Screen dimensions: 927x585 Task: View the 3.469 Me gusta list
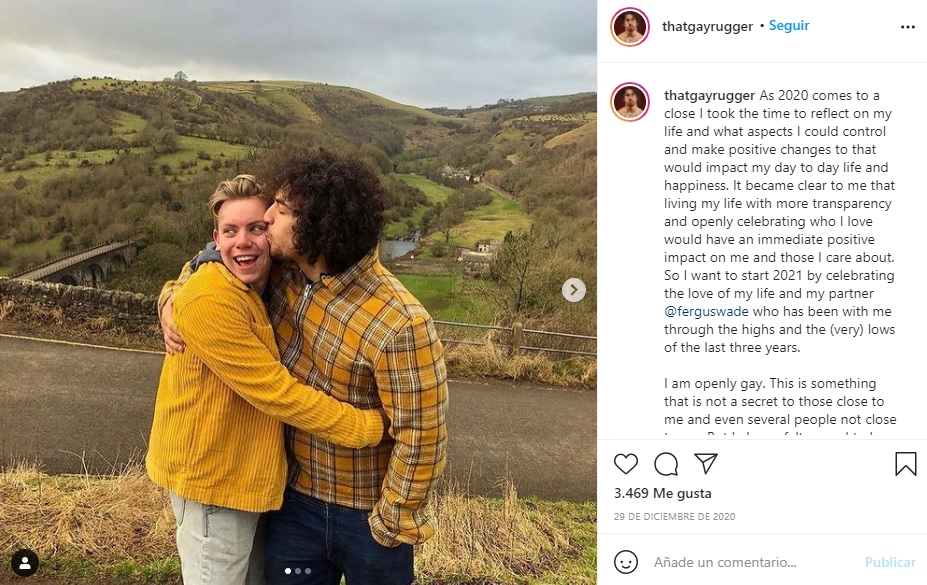click(663, 493)
